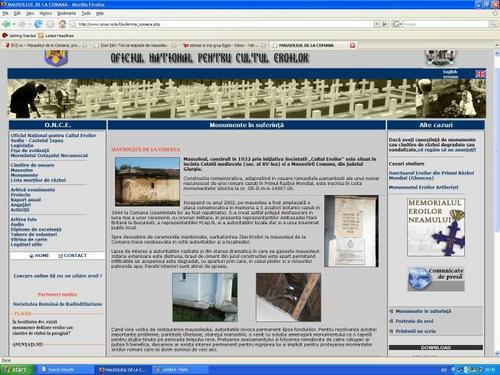Click the Go arrow next to address bar

(x=385, y=24)
